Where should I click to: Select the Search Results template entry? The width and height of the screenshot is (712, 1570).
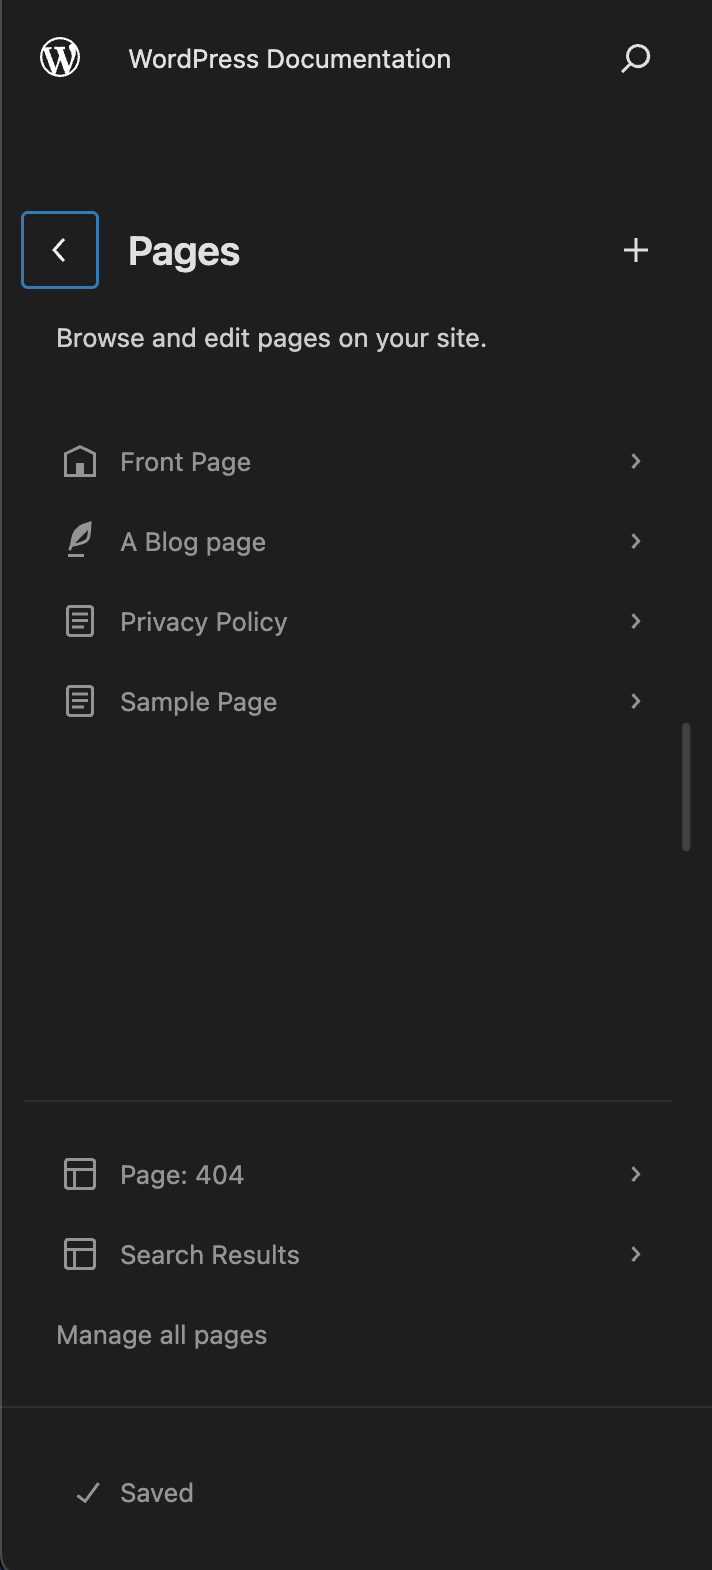click(209, 1254)
